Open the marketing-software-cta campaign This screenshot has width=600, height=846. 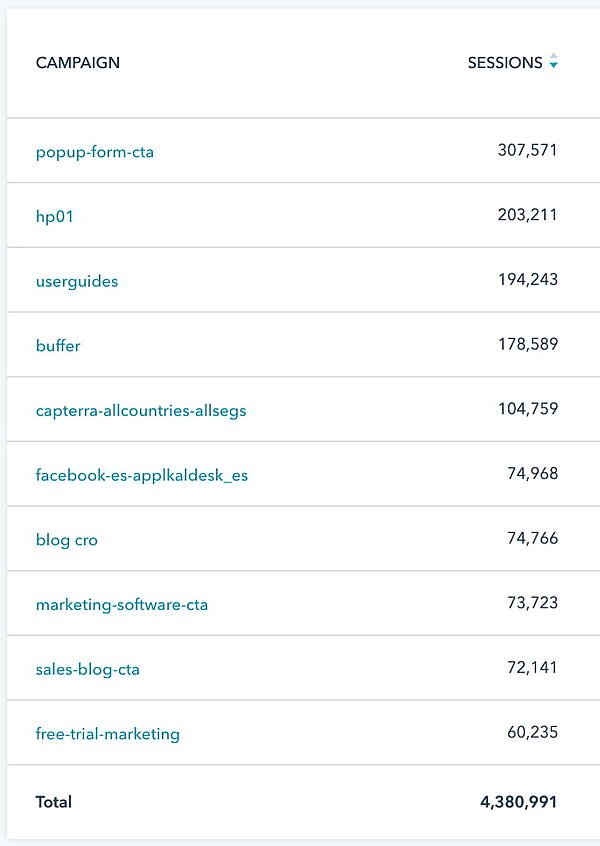click(x=122, y=604)
